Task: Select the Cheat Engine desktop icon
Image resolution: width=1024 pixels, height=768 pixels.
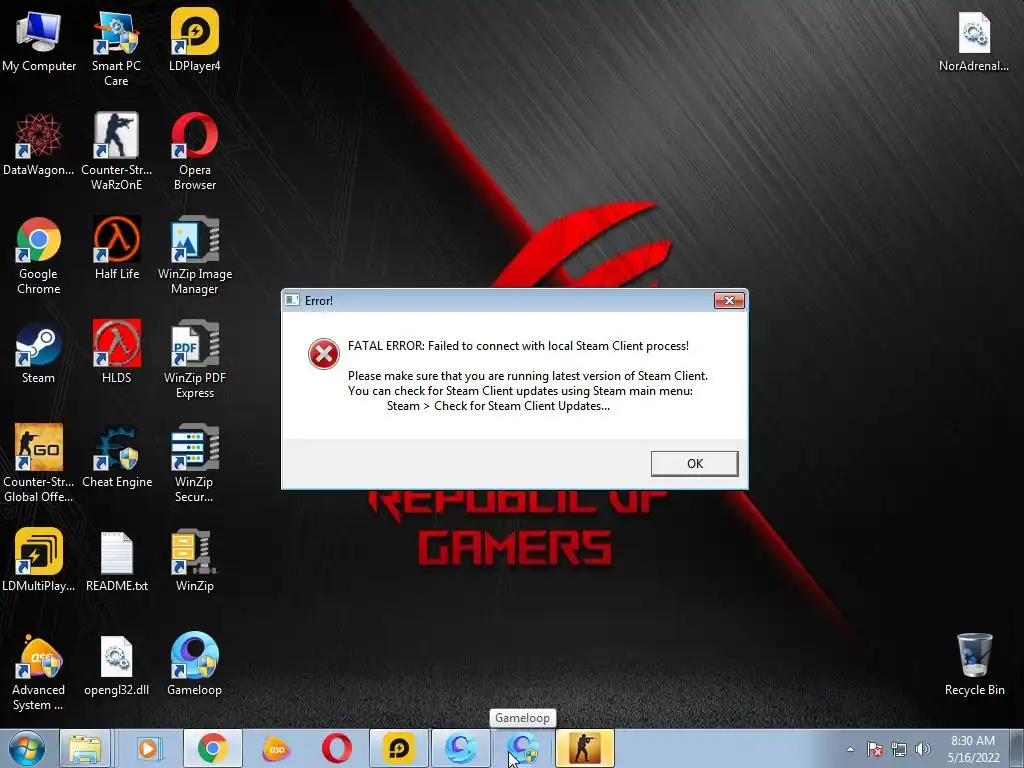Action: pyautogui.click(x=116, y=456)
